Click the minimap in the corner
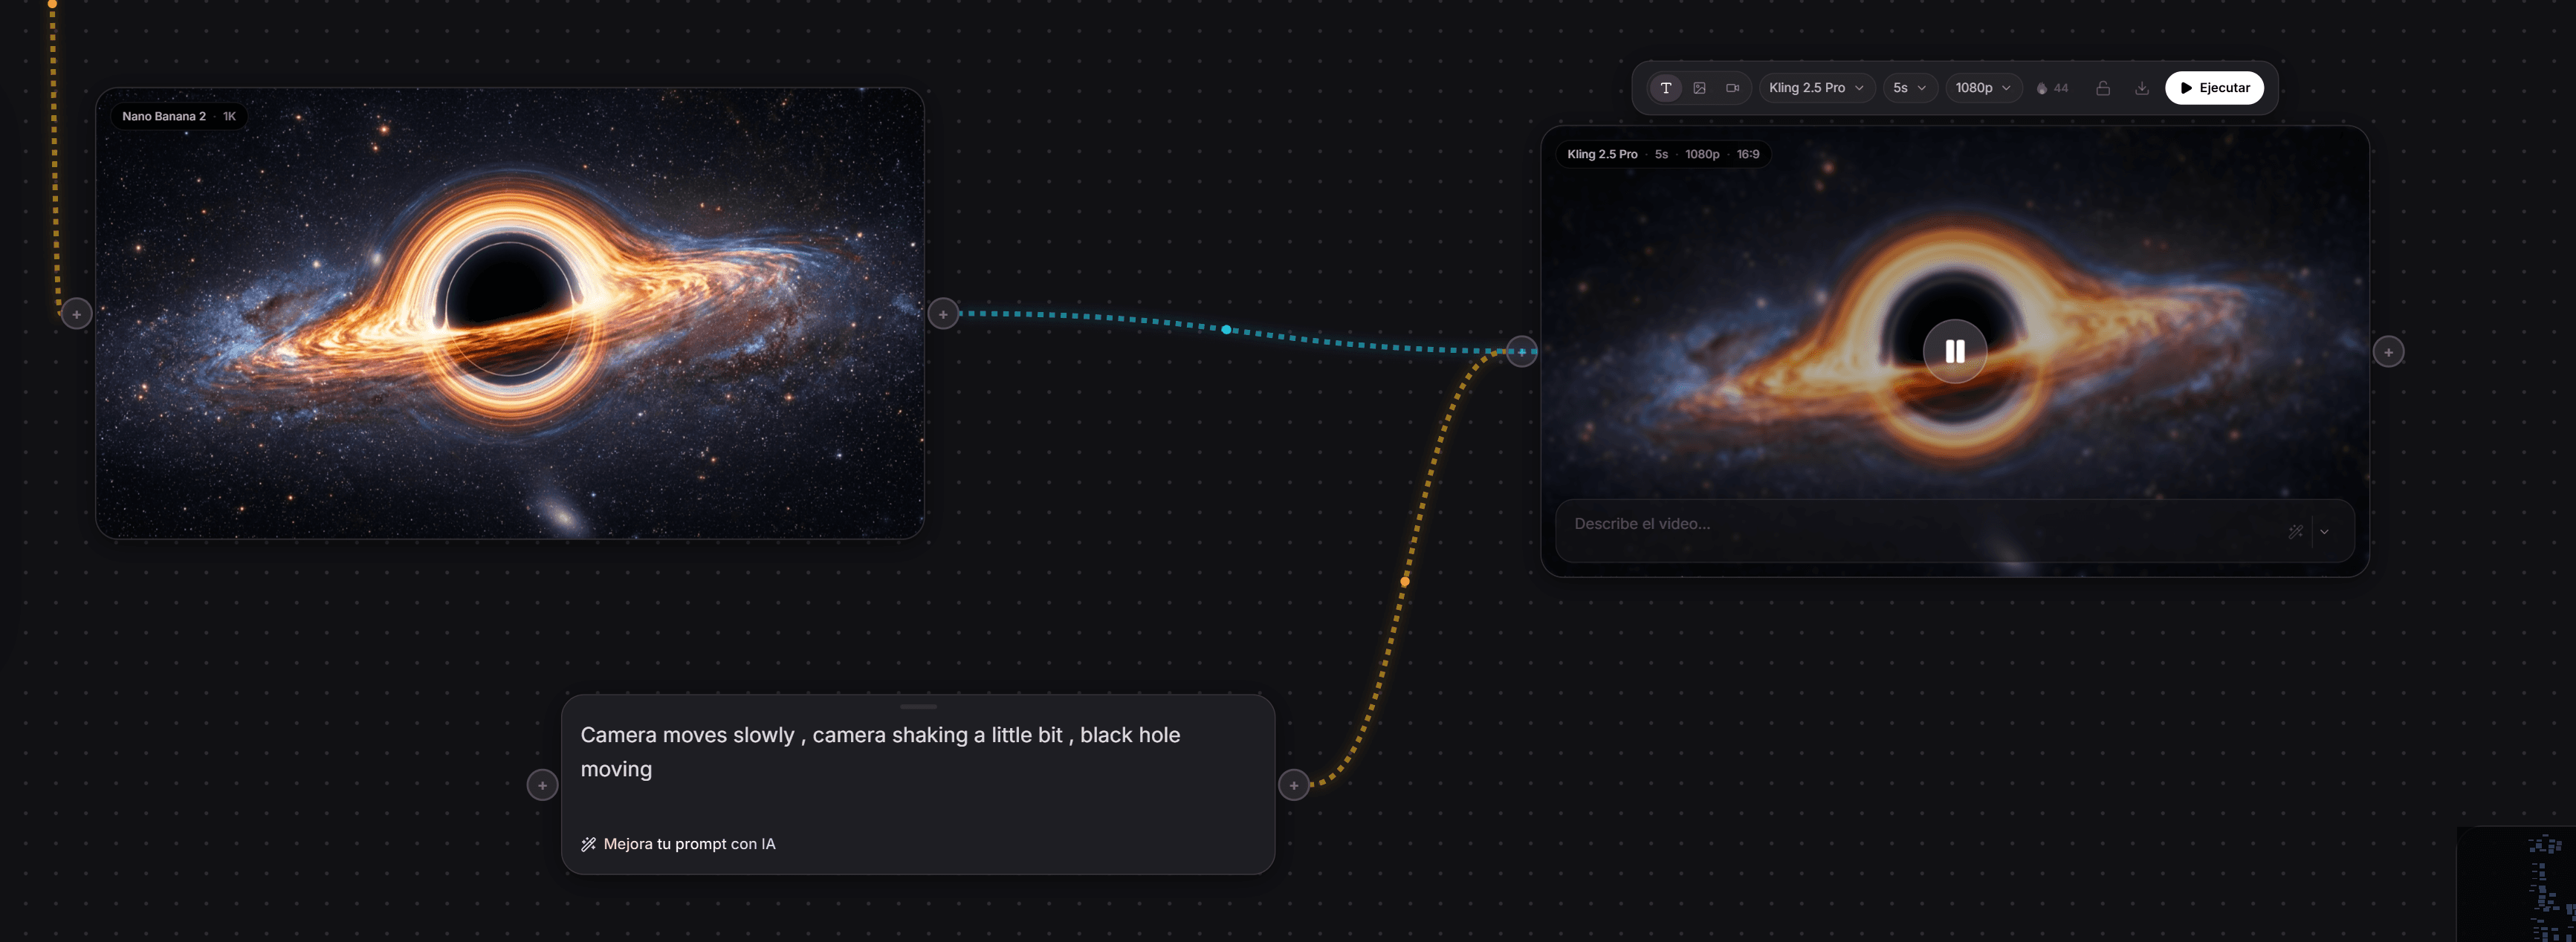The height and width of the screenshot is (942, 2576). point(2516,884)
